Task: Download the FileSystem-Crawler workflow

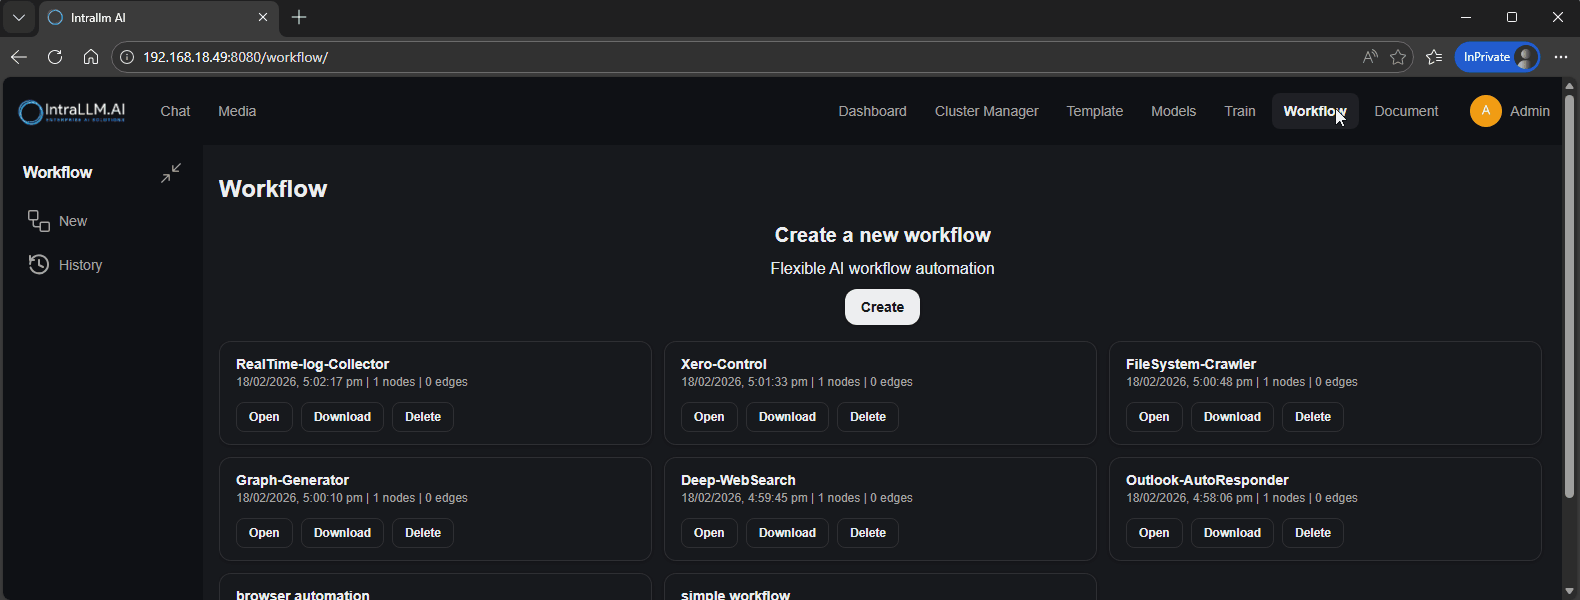Action: 1232,417
